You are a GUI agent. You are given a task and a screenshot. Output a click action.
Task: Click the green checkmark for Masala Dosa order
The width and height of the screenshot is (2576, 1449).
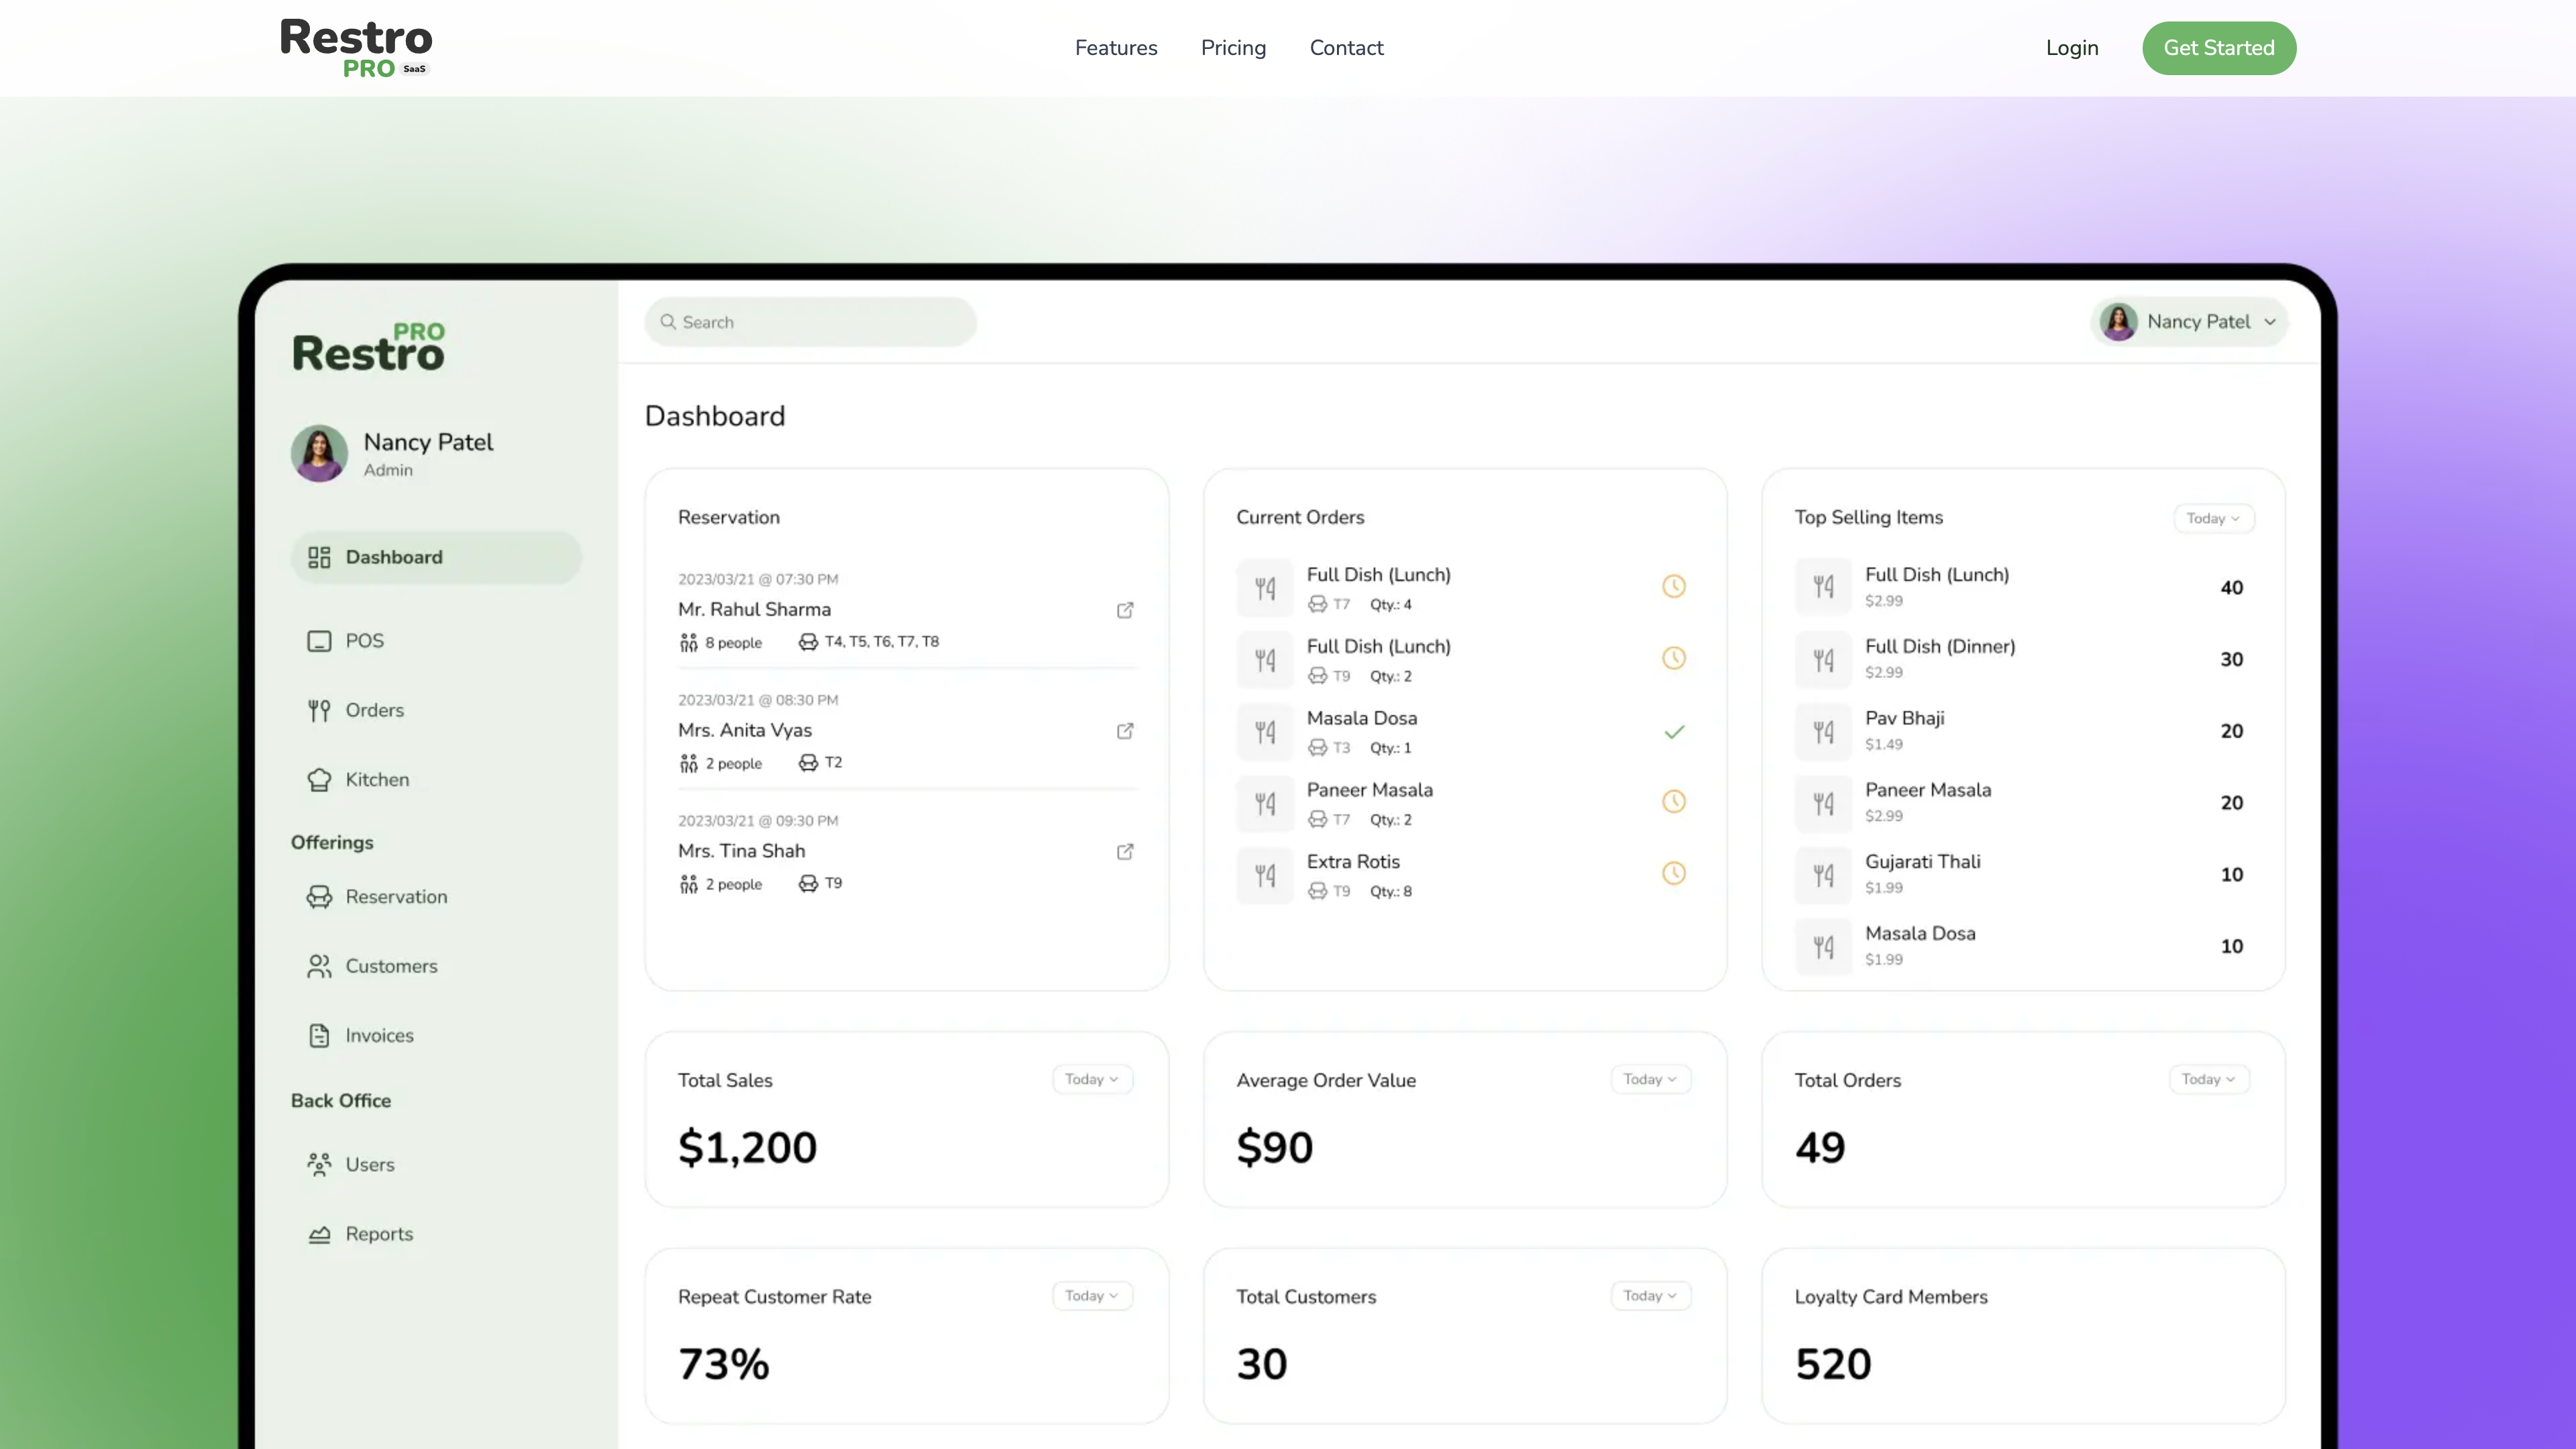[x=1674, y=732]
